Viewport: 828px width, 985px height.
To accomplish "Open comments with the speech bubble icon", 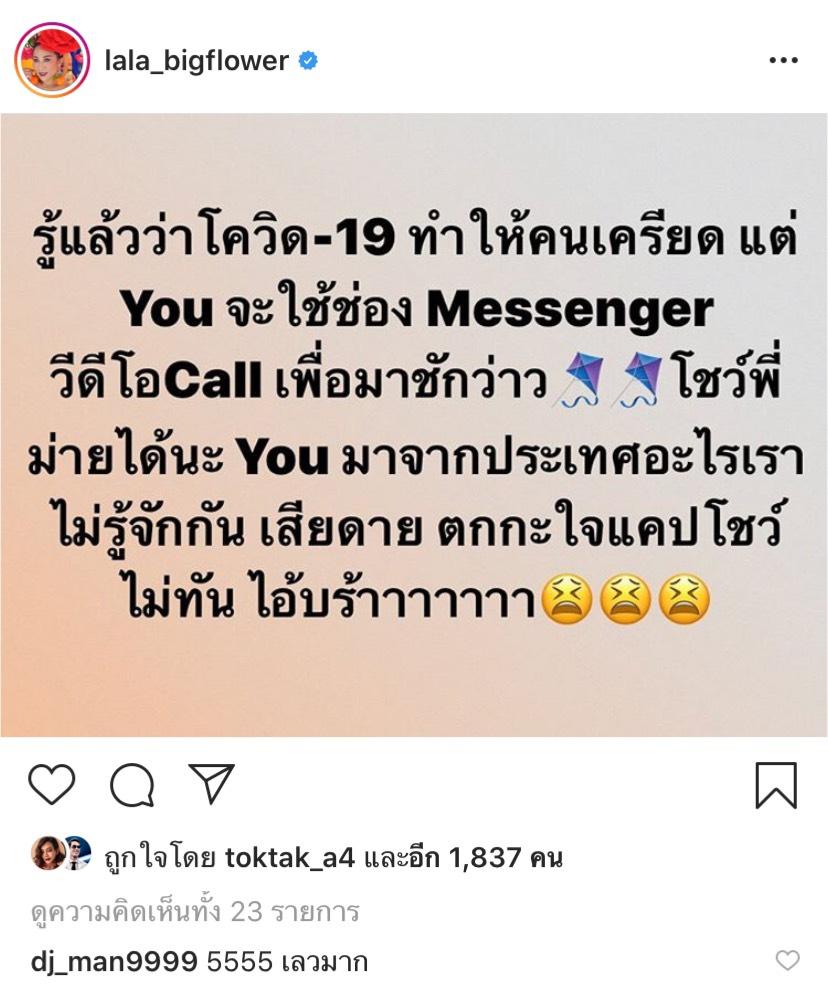I will pos(132,785).
